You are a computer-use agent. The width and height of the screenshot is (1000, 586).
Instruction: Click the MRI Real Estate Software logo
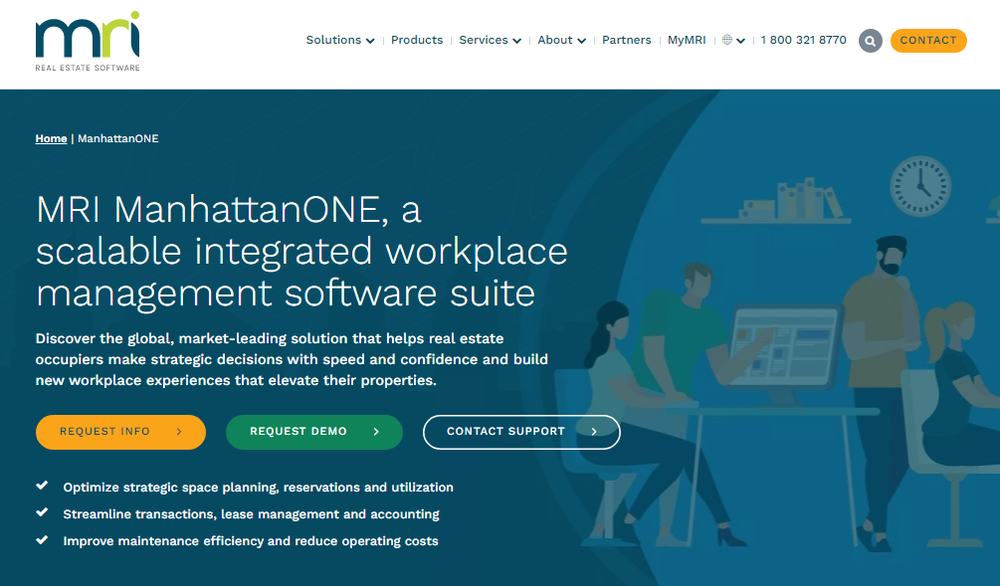click(87, 41)
